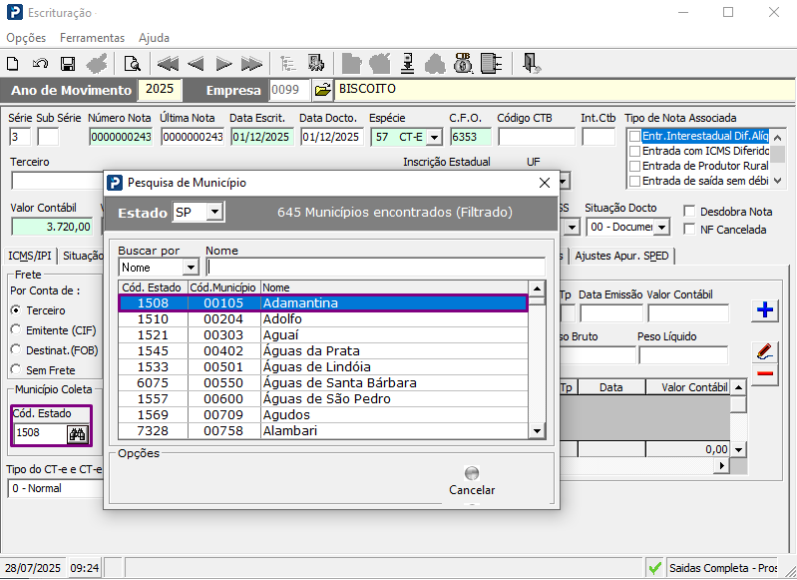The image size is (797, 580).
Task: Click the red minus remove icon
Action: tap(765, 374)
